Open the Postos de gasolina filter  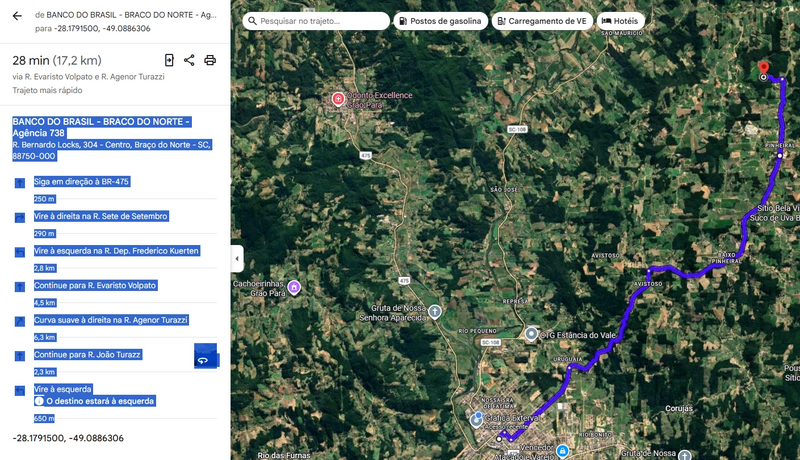[441, 21]
